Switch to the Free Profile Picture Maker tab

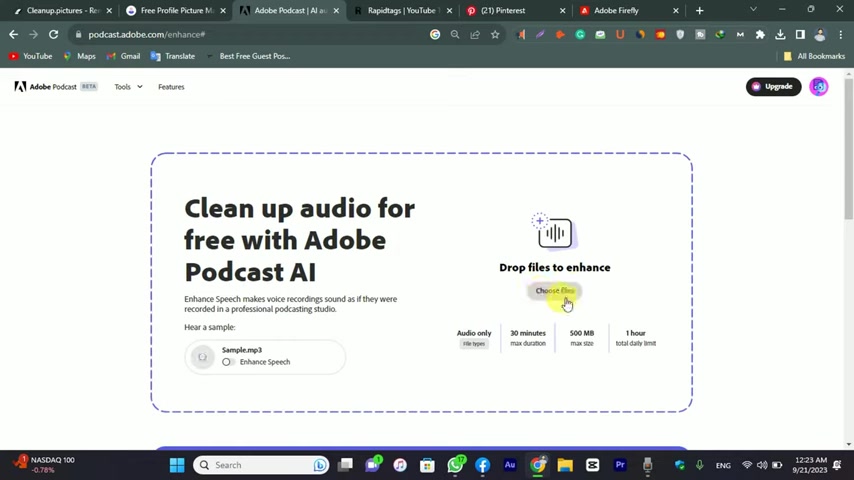[175, 10]
